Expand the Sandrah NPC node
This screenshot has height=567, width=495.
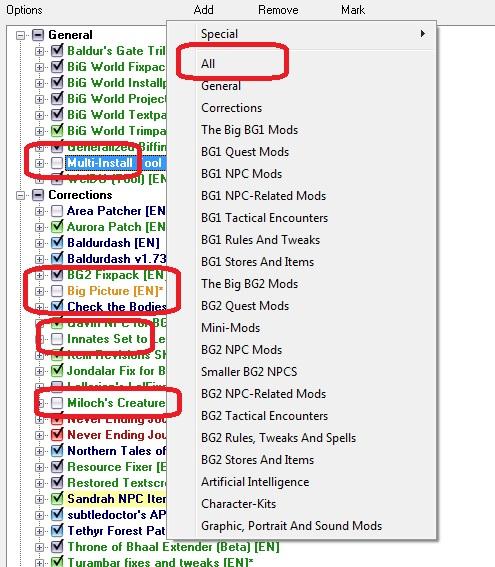[x=39, y=500]
